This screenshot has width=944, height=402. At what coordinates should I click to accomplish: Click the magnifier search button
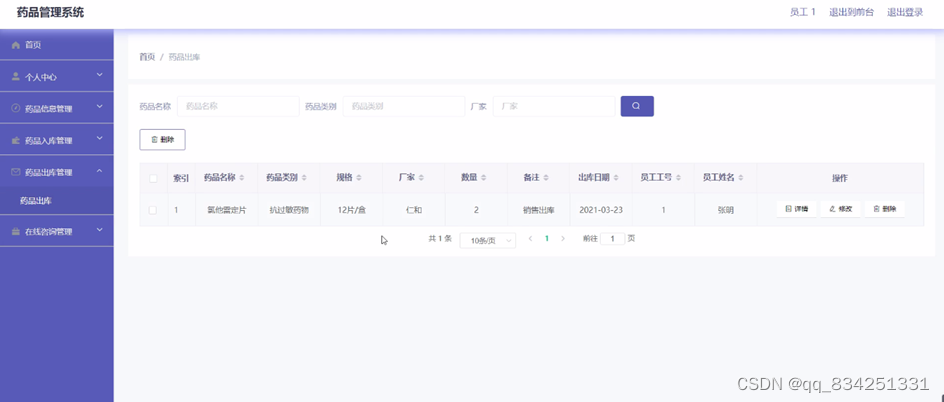click(637, 106)
